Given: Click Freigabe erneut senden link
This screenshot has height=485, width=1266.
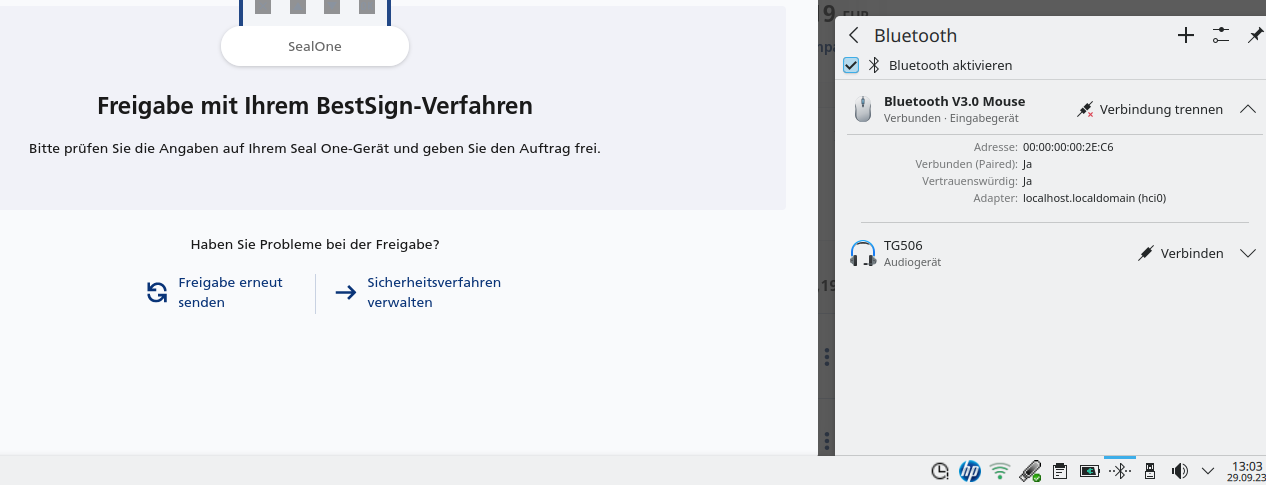Looking at the screenshot, I should [230, 292].
